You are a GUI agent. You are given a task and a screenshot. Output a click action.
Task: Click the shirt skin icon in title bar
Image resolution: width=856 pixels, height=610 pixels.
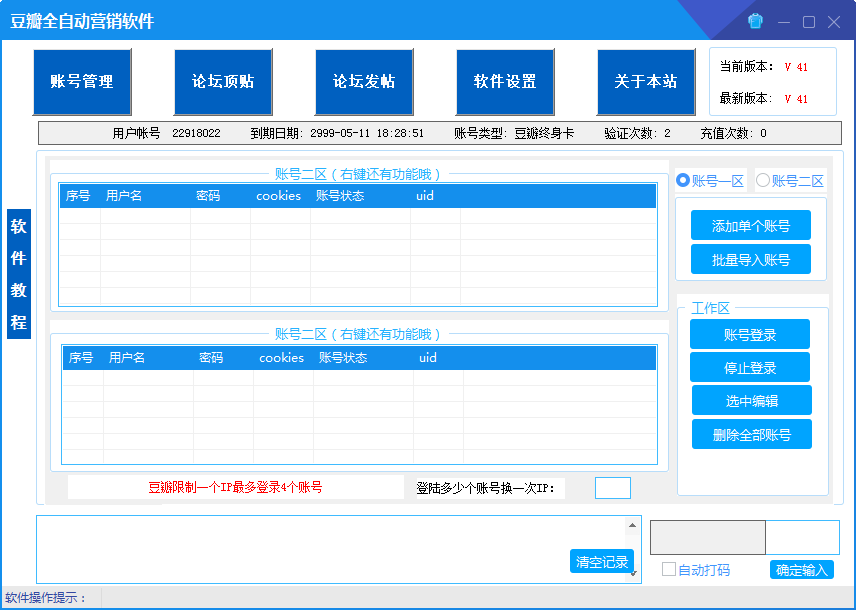(755, 21)
